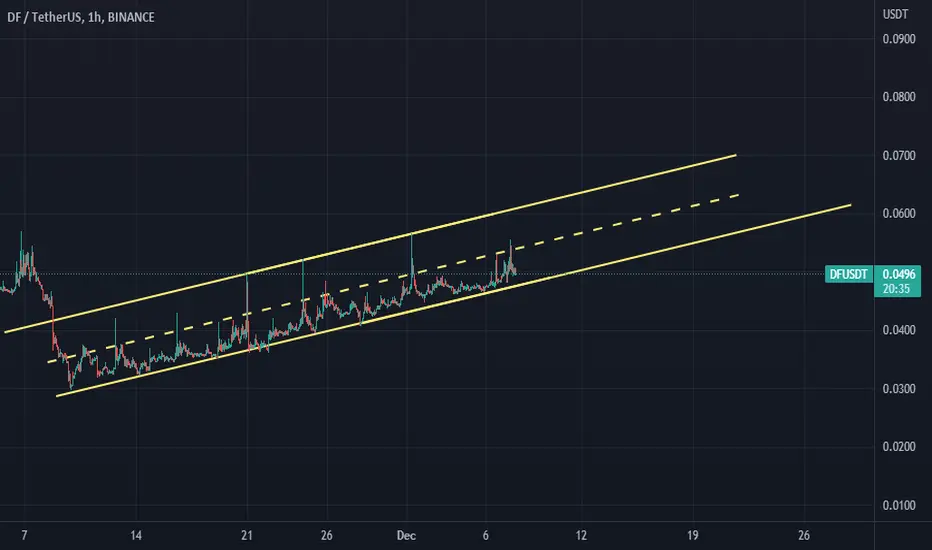The height and width of the screenshot is (550, 932).
Task: Click the 0.0496 current price label
Action: (x=898, y=274)
